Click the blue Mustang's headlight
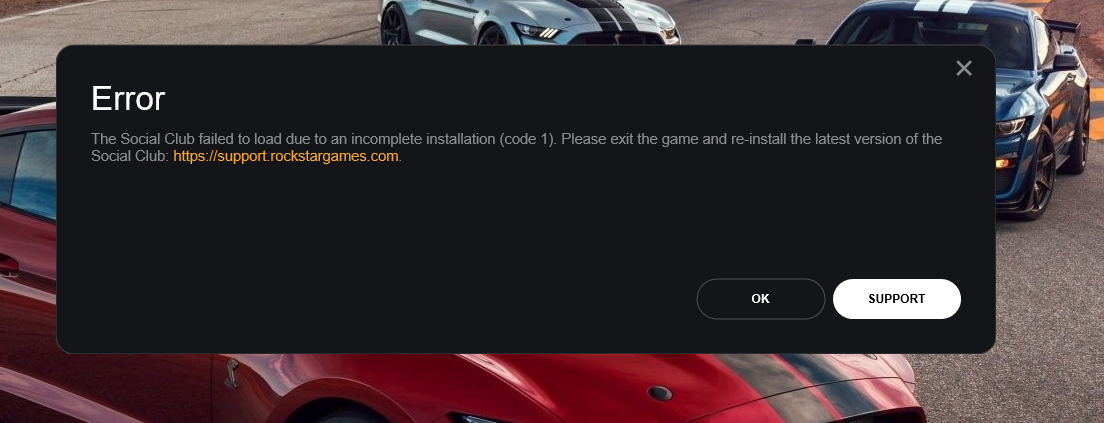 click(x=1012, y=127)
